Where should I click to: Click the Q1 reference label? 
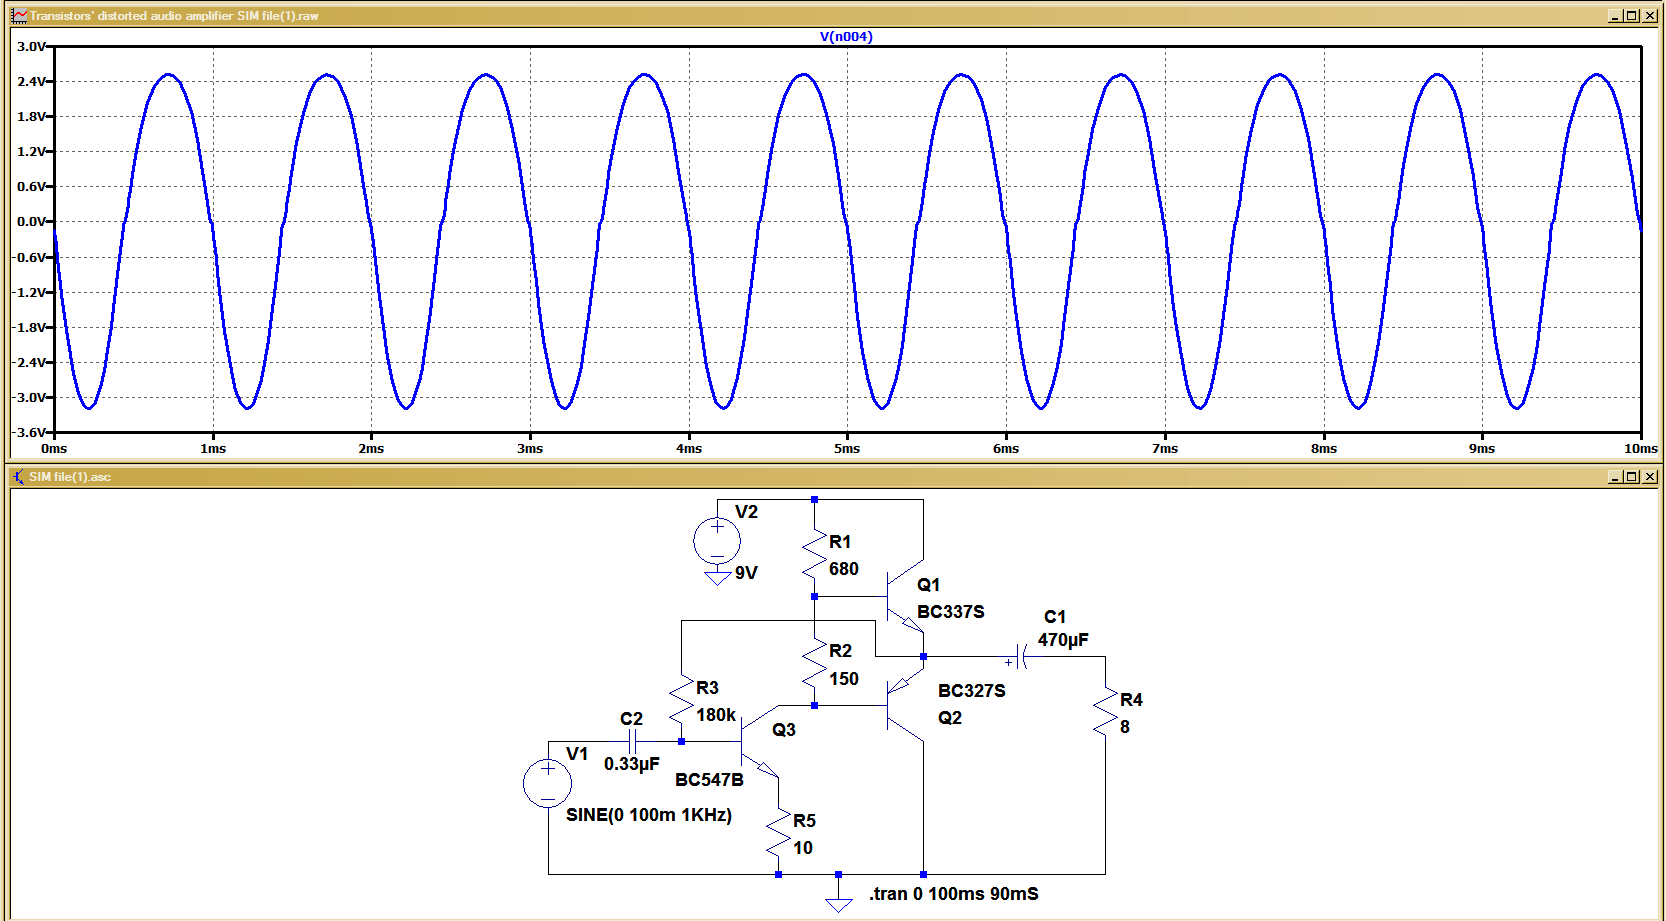tap(928, 585)
